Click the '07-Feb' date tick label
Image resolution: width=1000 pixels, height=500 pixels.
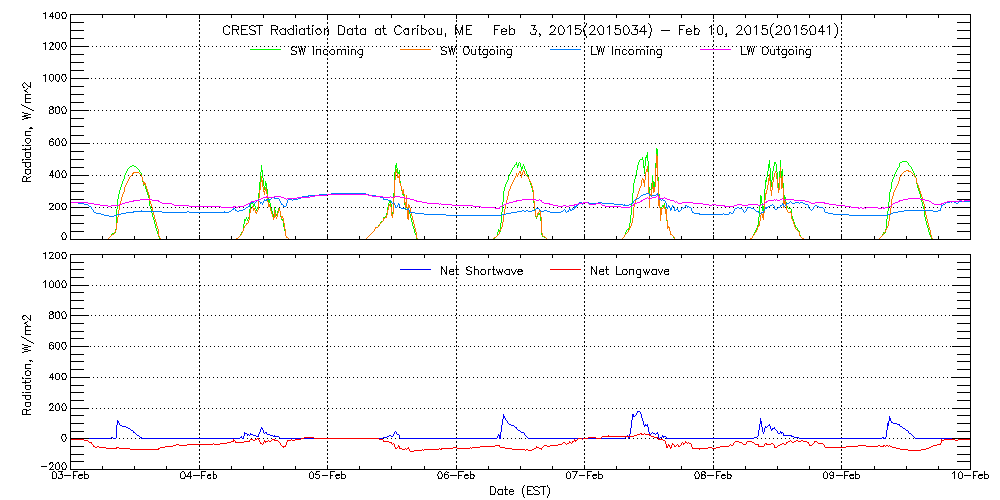(584, 477)
